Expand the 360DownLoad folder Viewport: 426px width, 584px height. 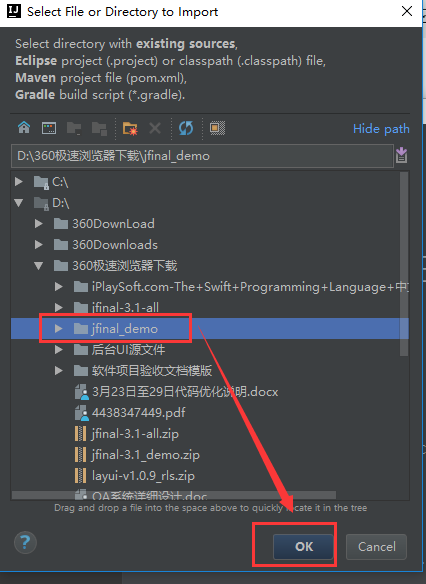(x=38, y=223)
